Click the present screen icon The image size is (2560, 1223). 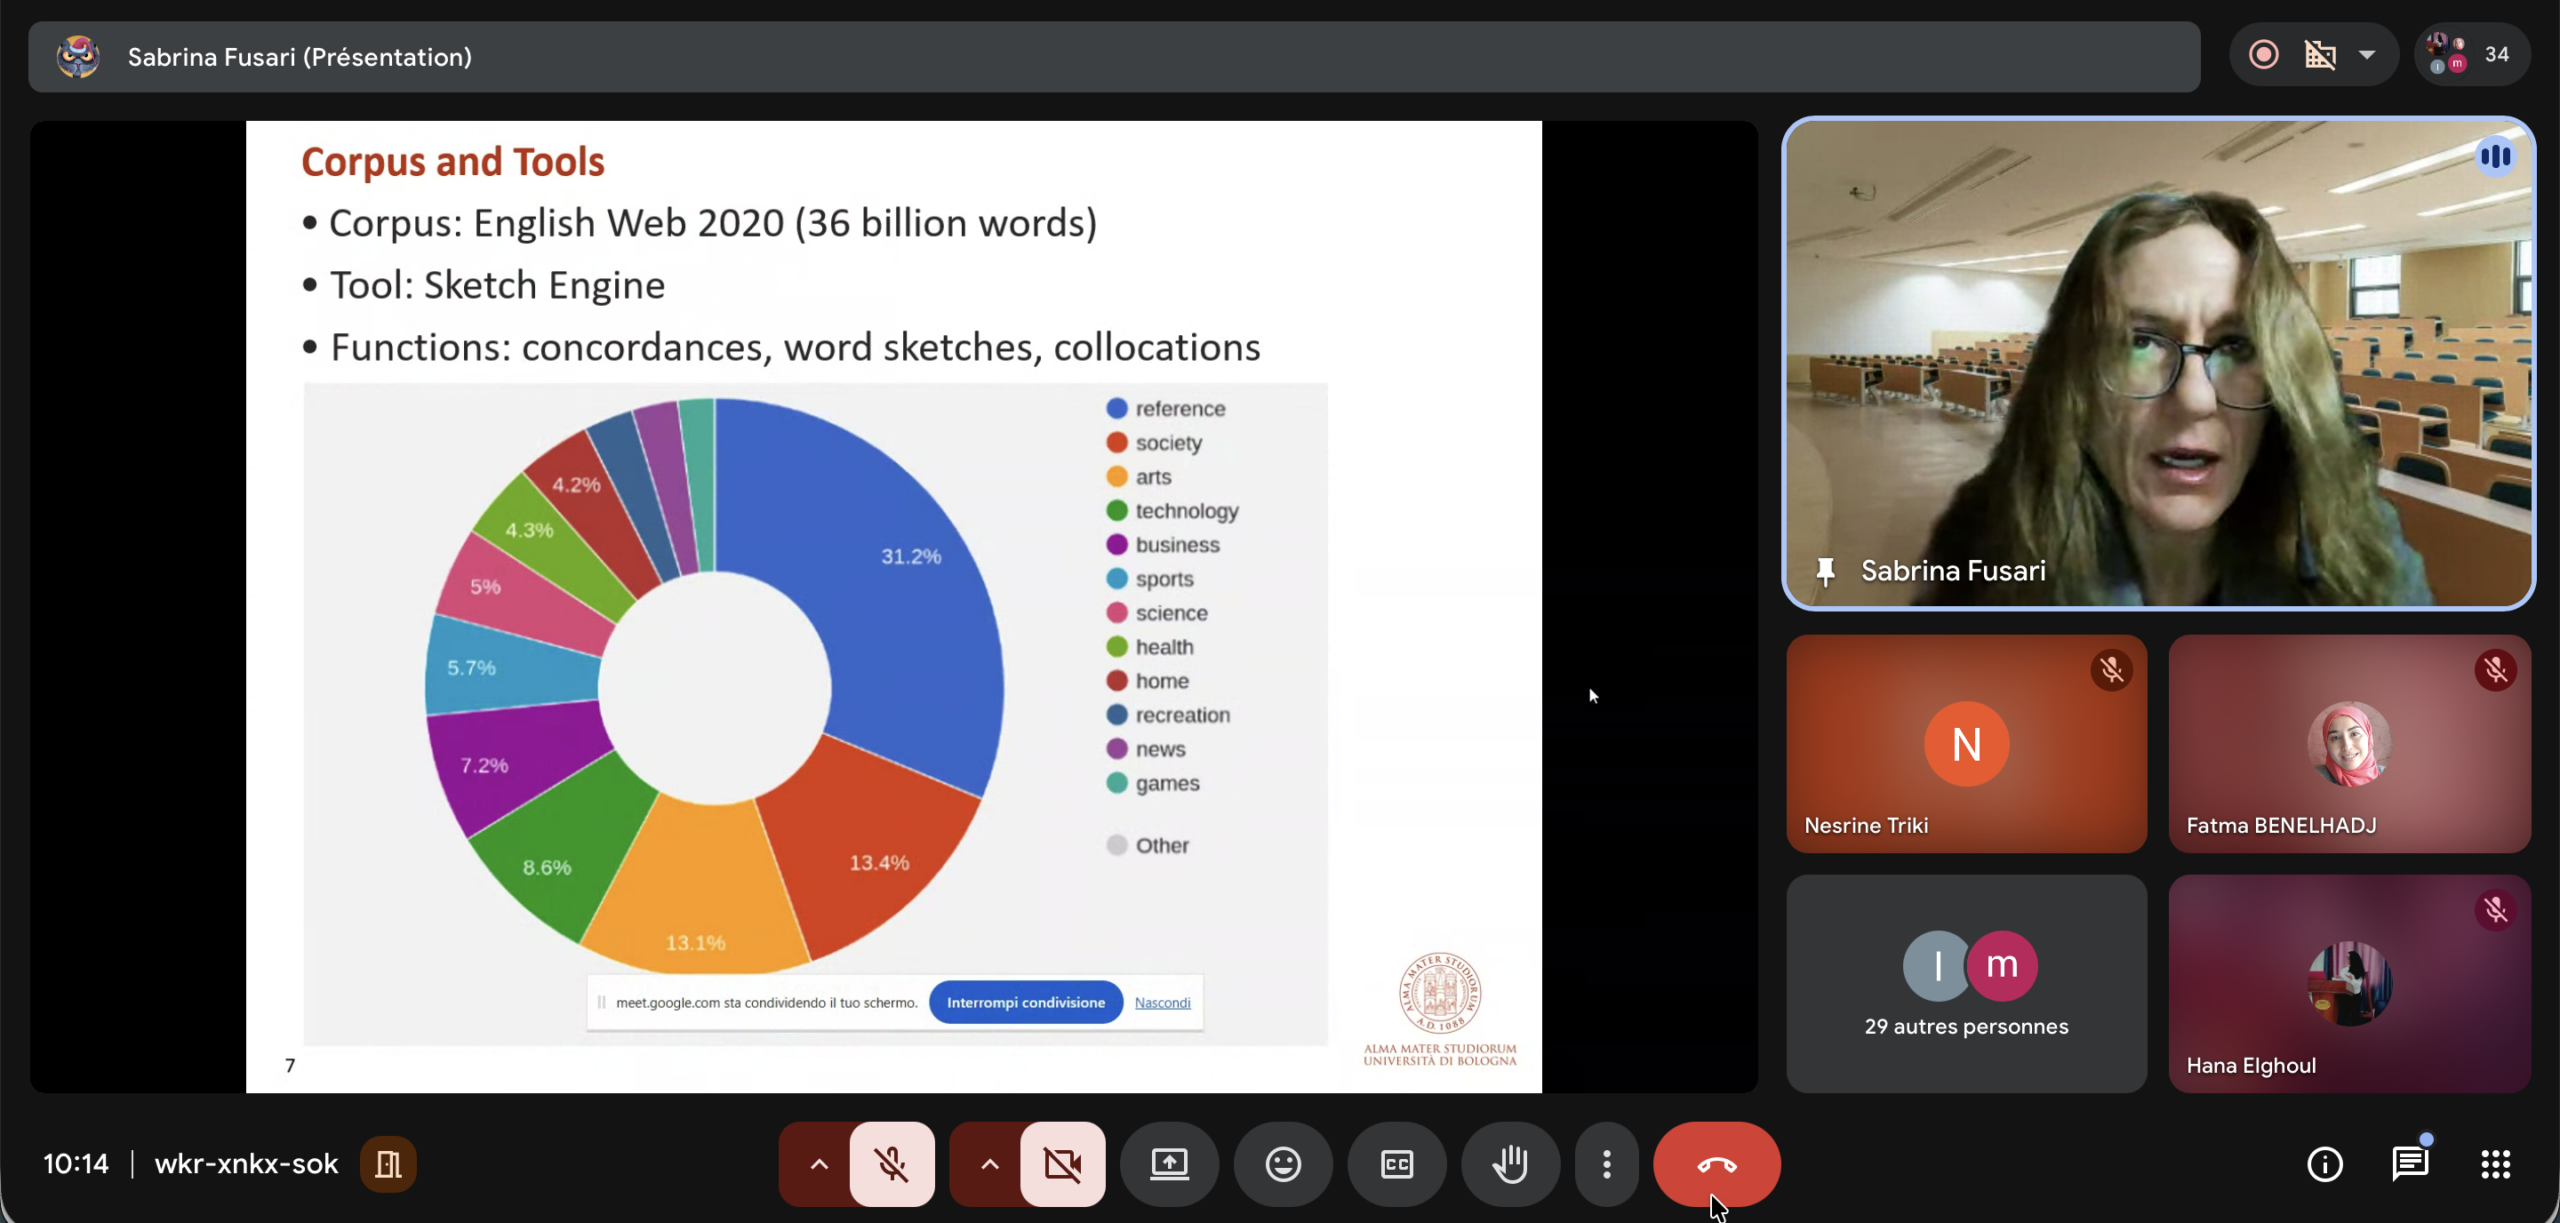1169,1164
